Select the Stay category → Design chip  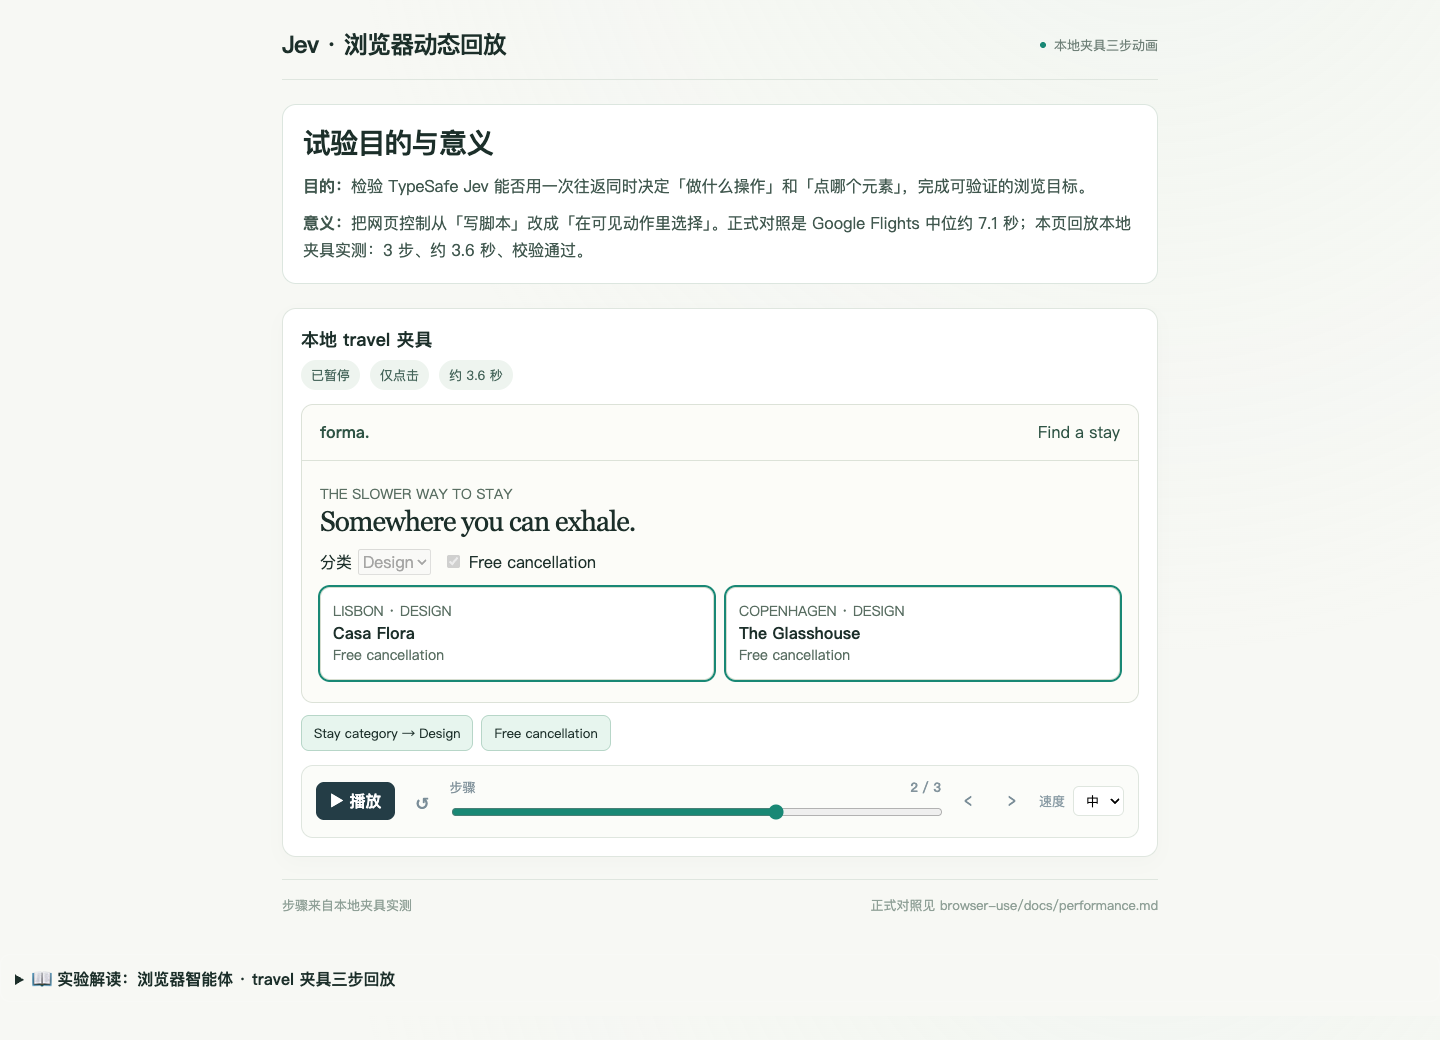pyautogui.click(x=387, y=733)
